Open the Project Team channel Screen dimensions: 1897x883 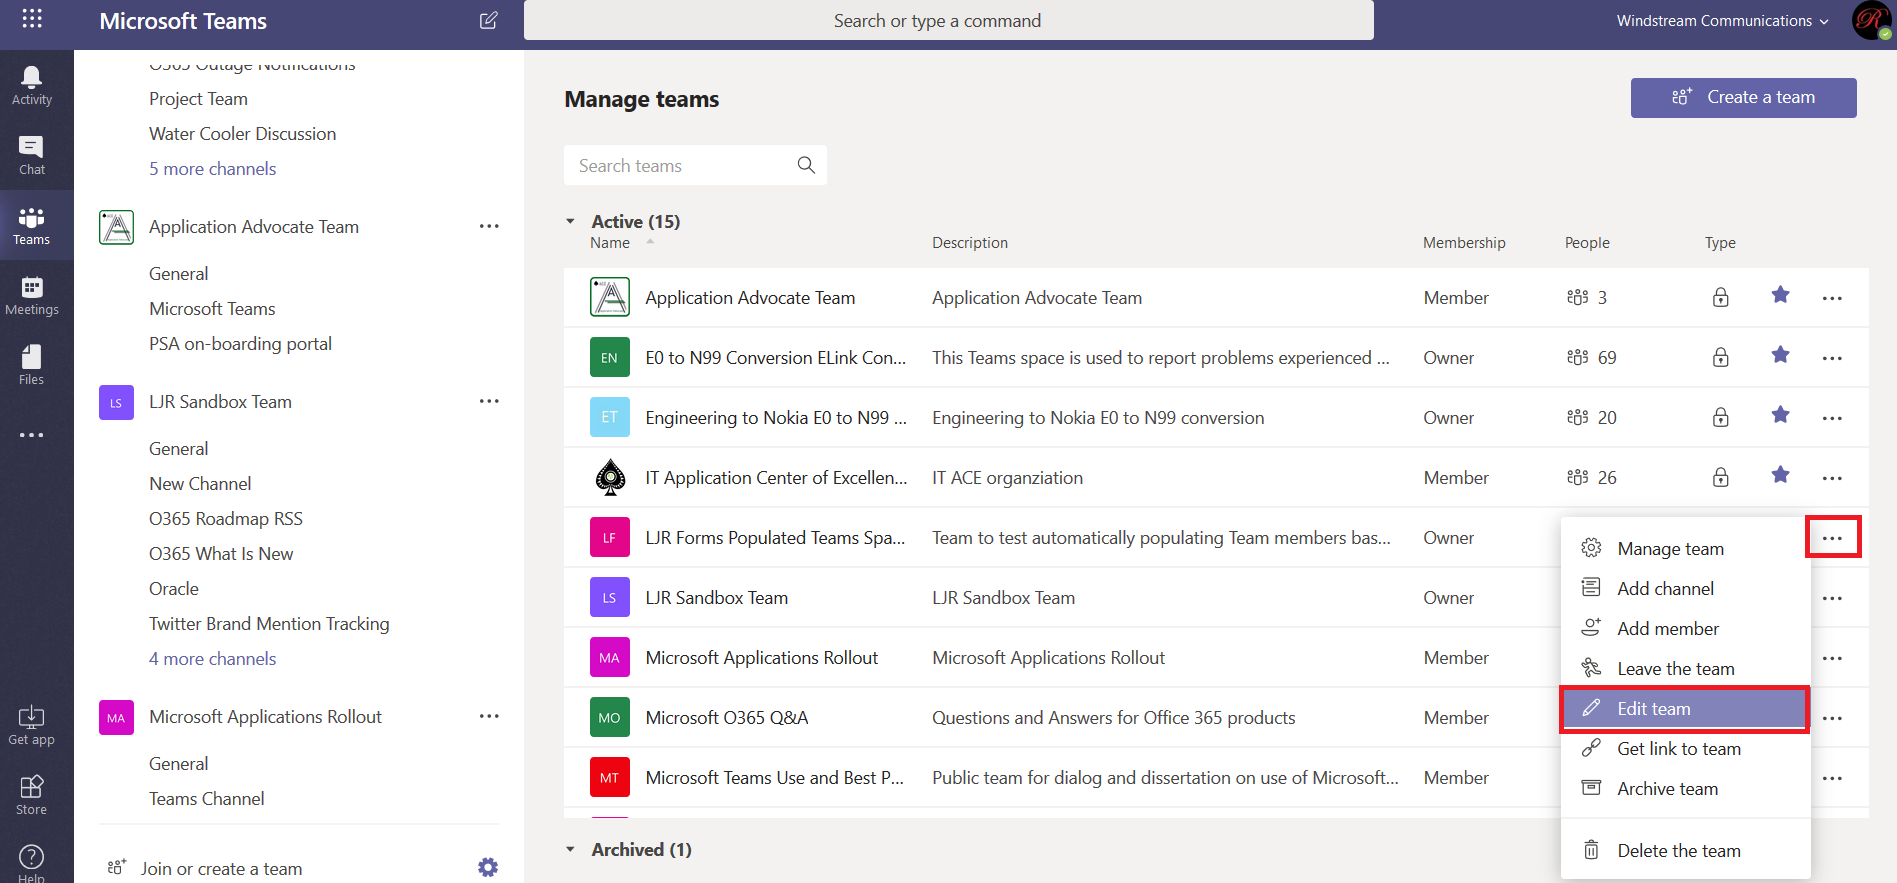pyautogui.click(x=198, y=98)
